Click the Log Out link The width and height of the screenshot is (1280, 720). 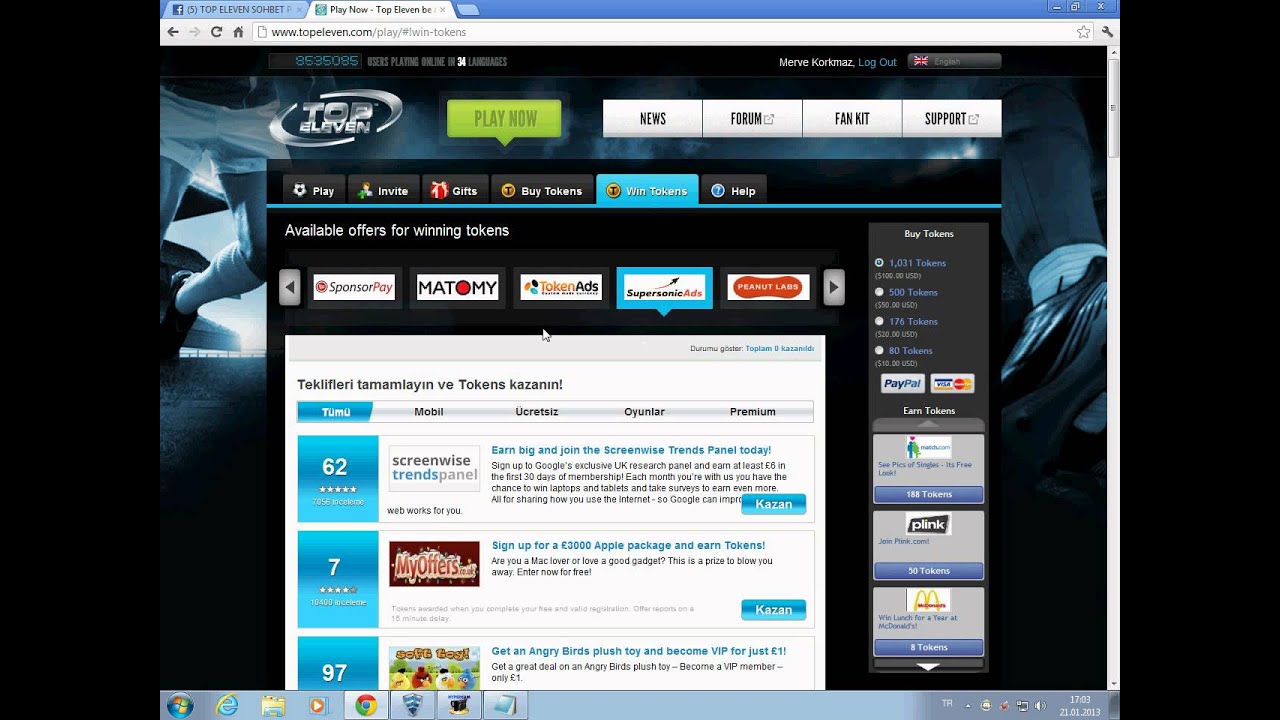(877, 62)
